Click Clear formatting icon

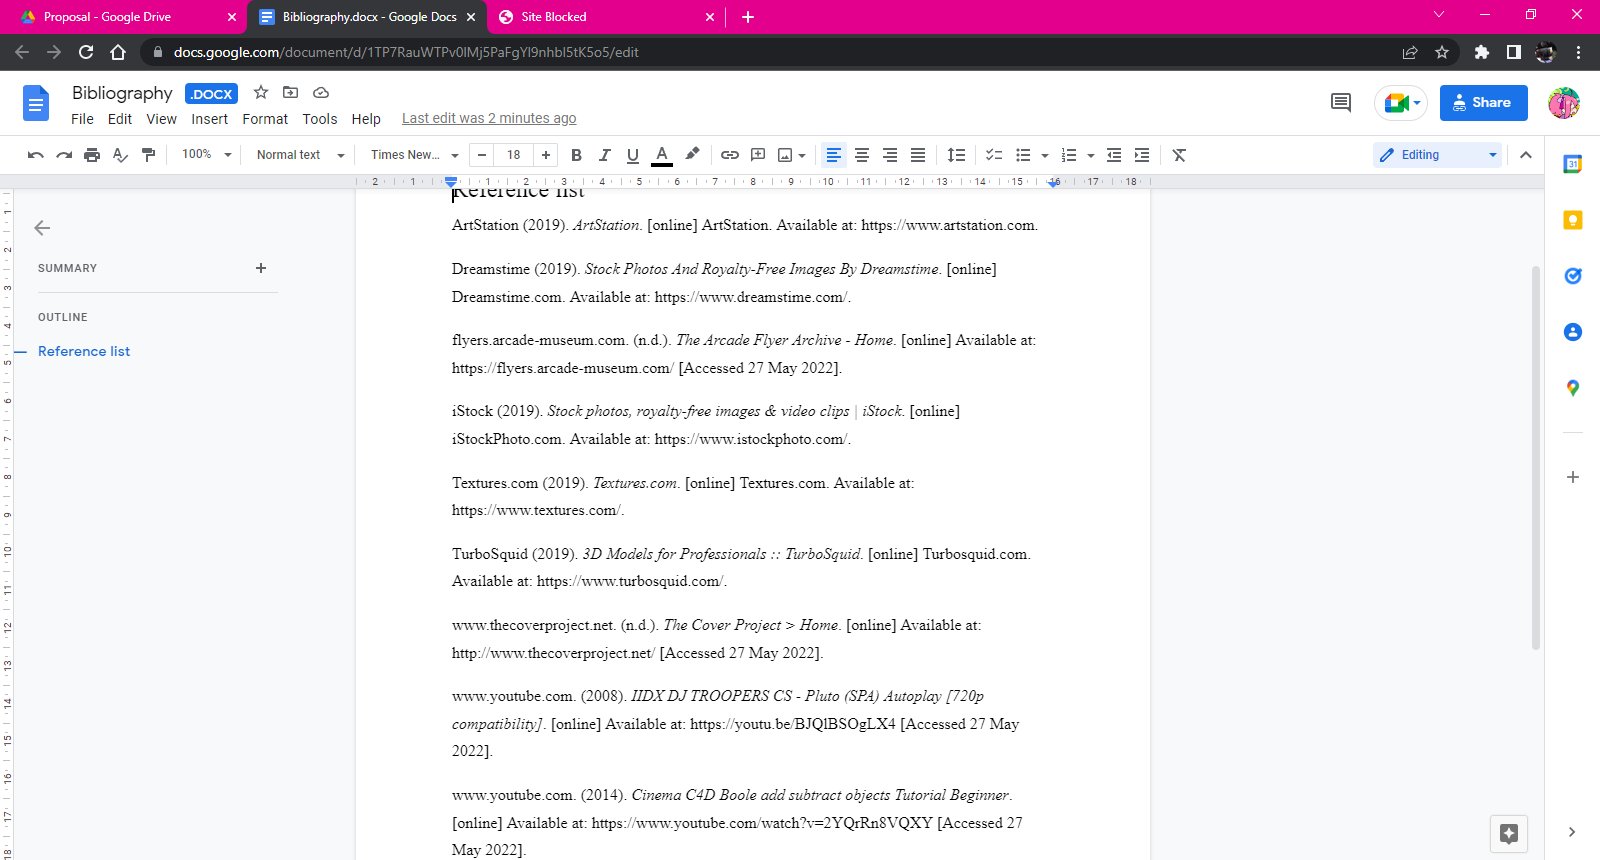pos(1179,155)
